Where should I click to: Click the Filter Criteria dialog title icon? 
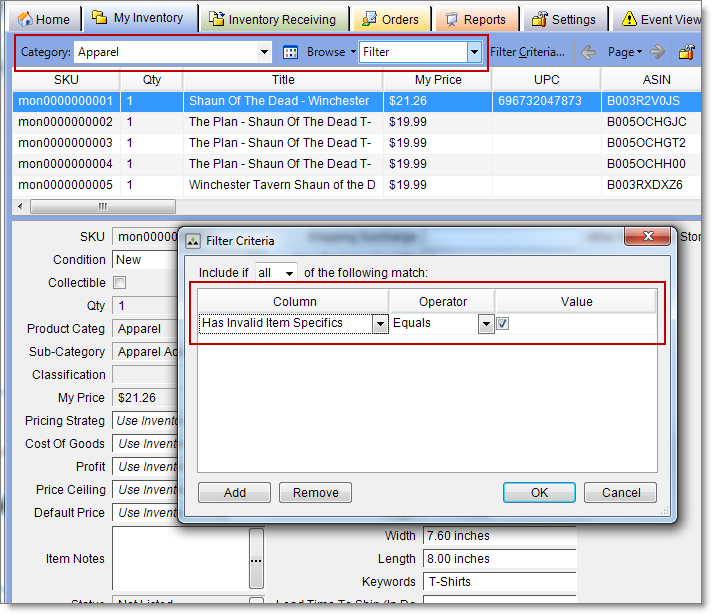pyautogui.click(x=194, y=240)
